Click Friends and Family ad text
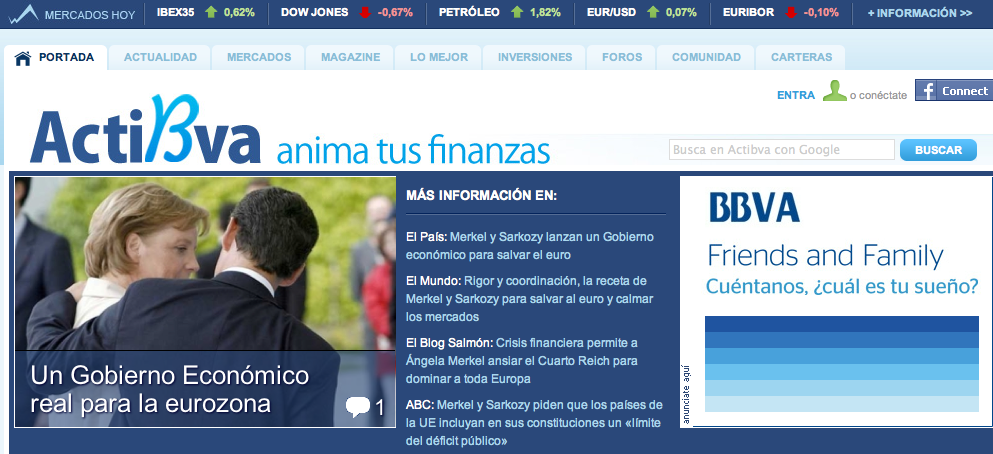The height and width of the screenshot is (454, 993). pos(825,256)
